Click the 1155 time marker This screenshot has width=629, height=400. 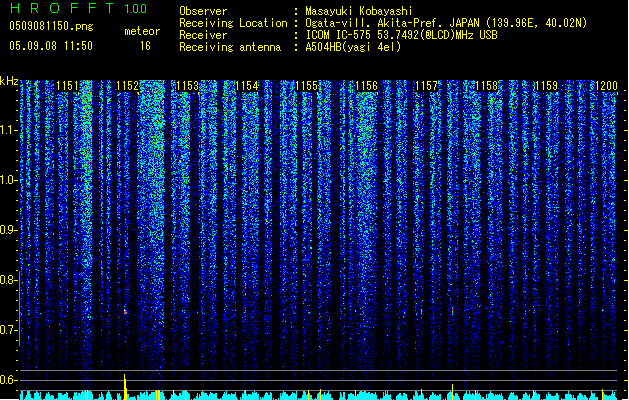306,86
